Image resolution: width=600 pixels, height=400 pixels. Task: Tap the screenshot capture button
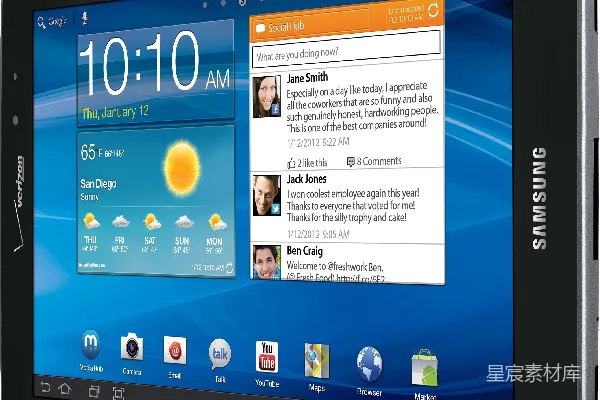point(118,393)
